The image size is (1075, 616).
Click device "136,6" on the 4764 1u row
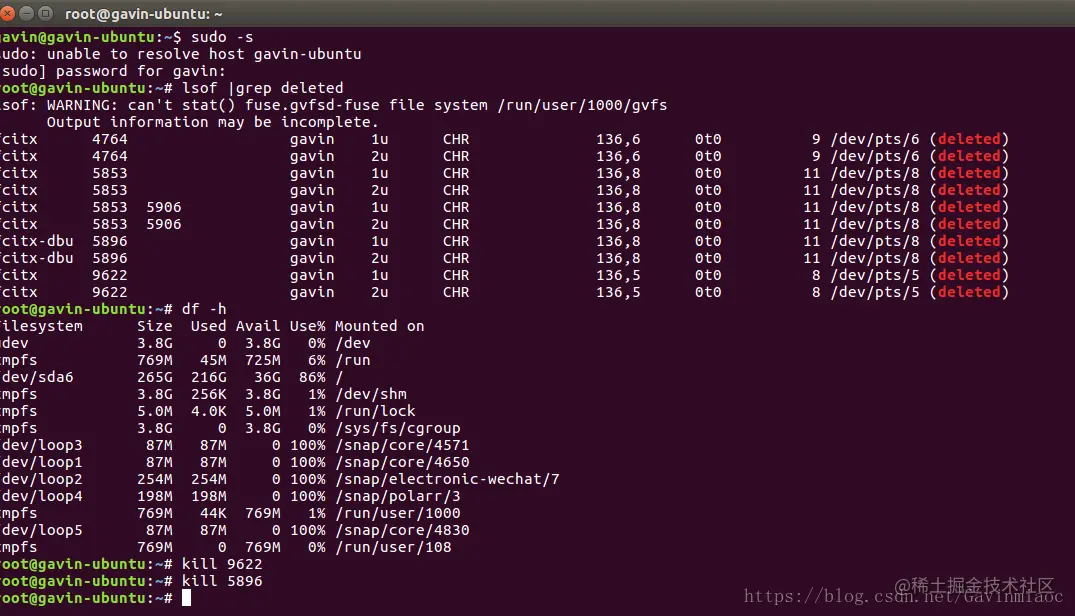(618, 139)
